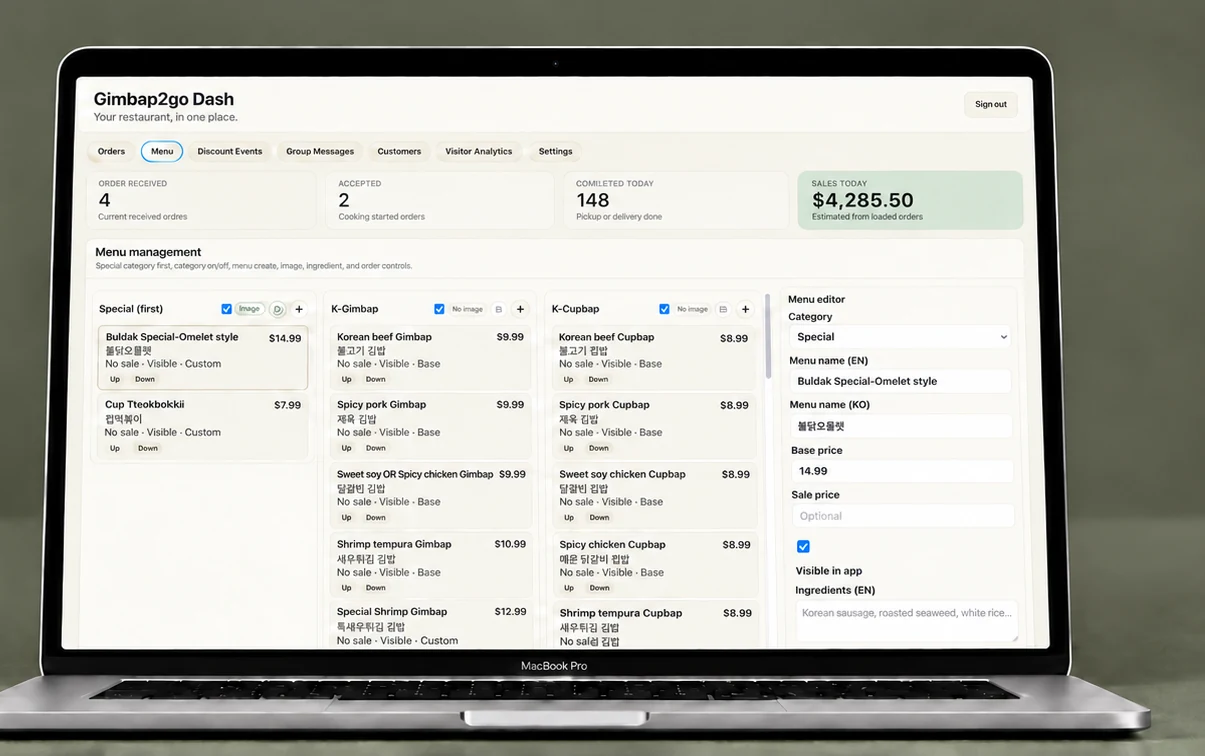Screen dimensions: 1205x756
Task: Open the Settings tab
Action: 556,152
